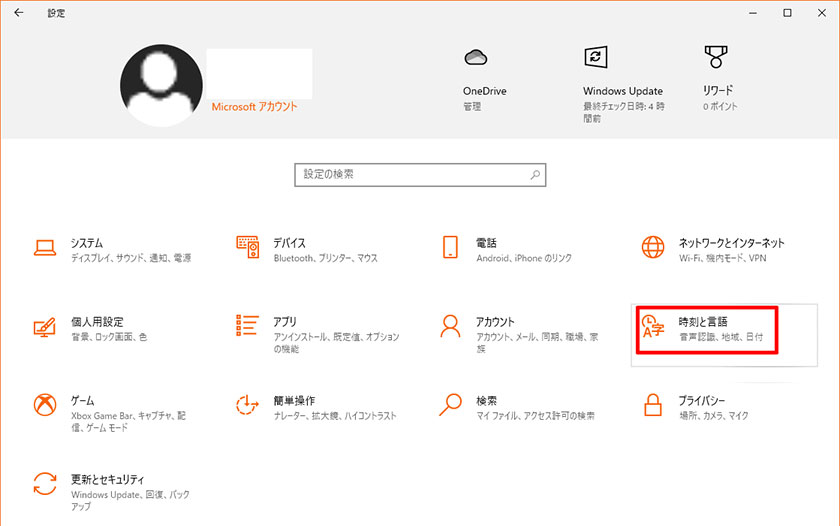Click the Bluetooth、プリンター、マウス description

[x=326, y=258]
